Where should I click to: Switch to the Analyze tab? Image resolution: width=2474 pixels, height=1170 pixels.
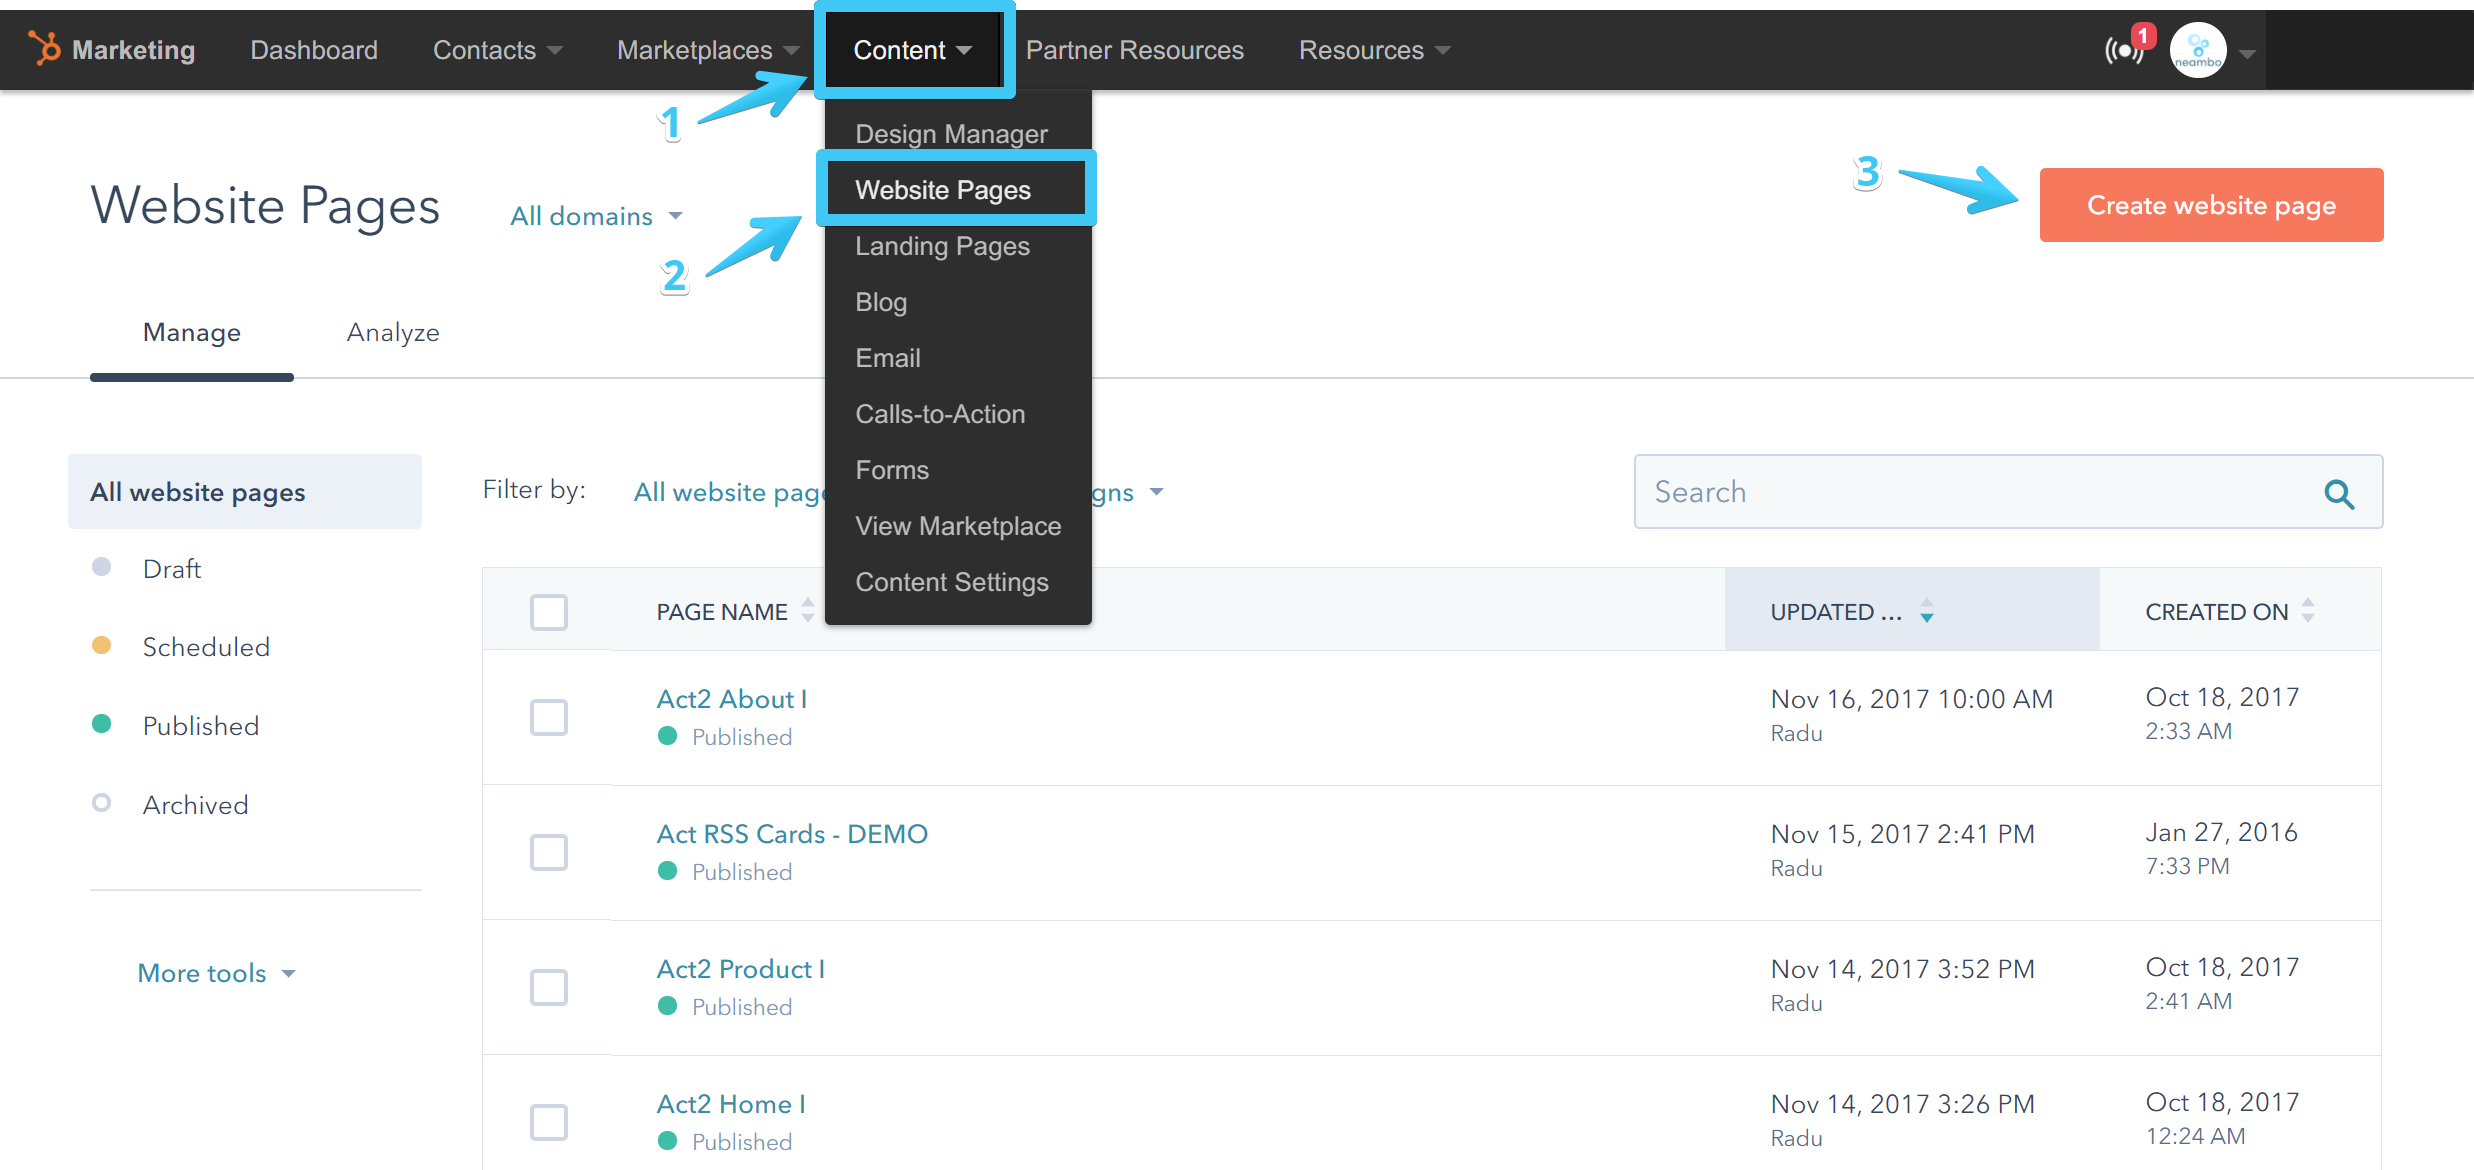[393, 332]
